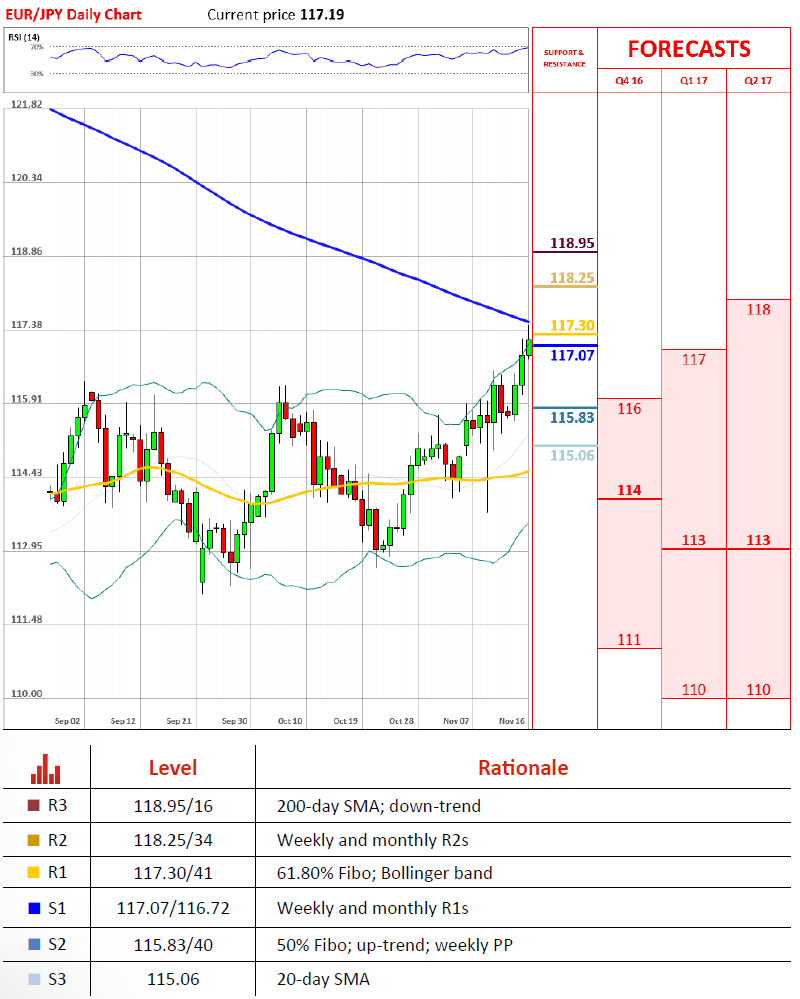This screenshot has width=800, height=999.
Task: Click '50% Fibo; up-trend; weekly PP' rationale
Action: click(395, 945)
